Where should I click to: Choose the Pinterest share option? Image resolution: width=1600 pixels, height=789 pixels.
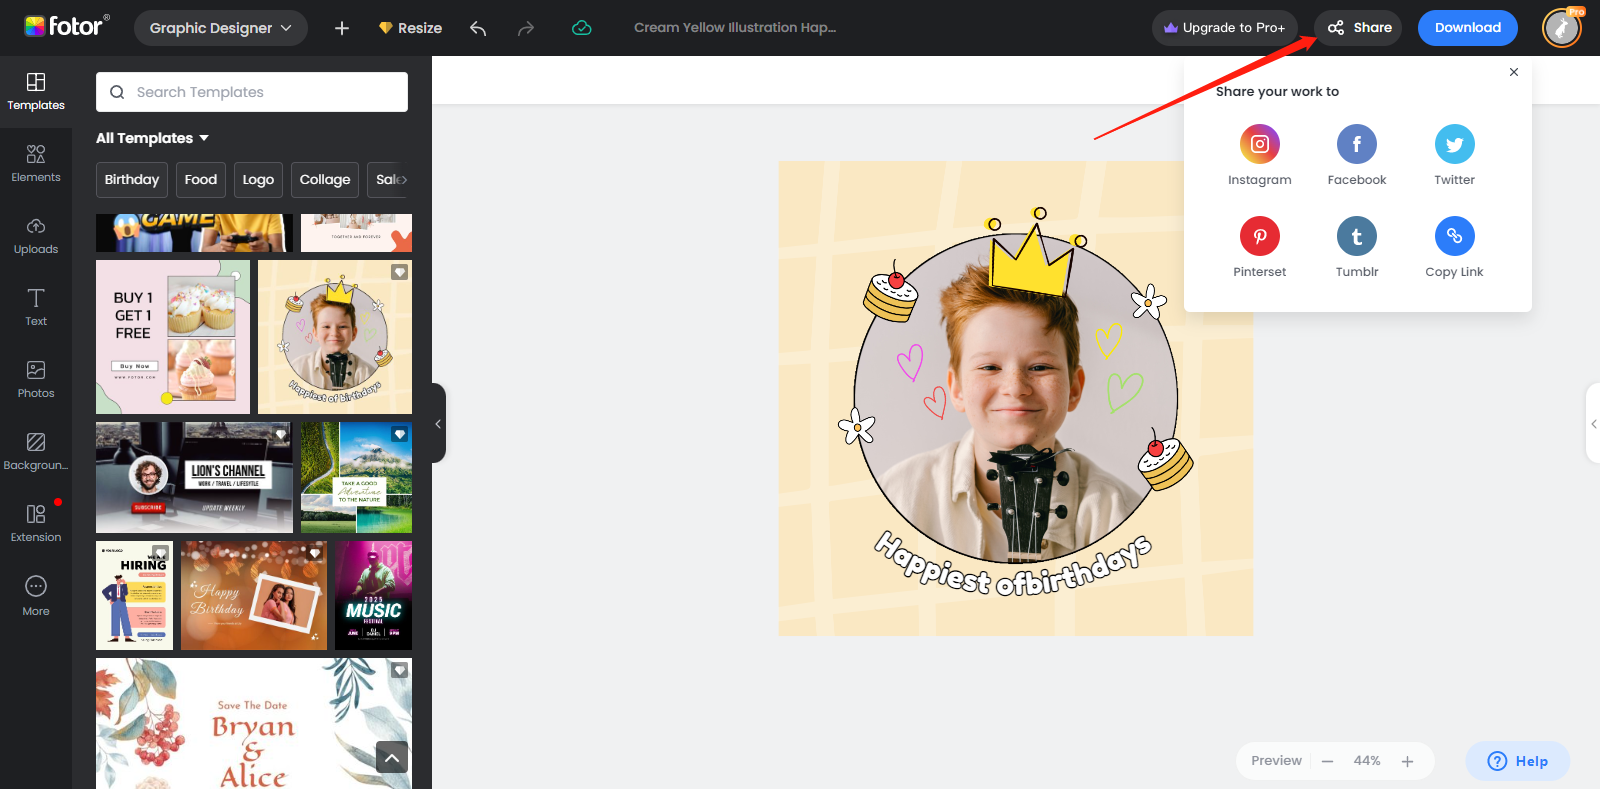click(x=1259, y=236)
